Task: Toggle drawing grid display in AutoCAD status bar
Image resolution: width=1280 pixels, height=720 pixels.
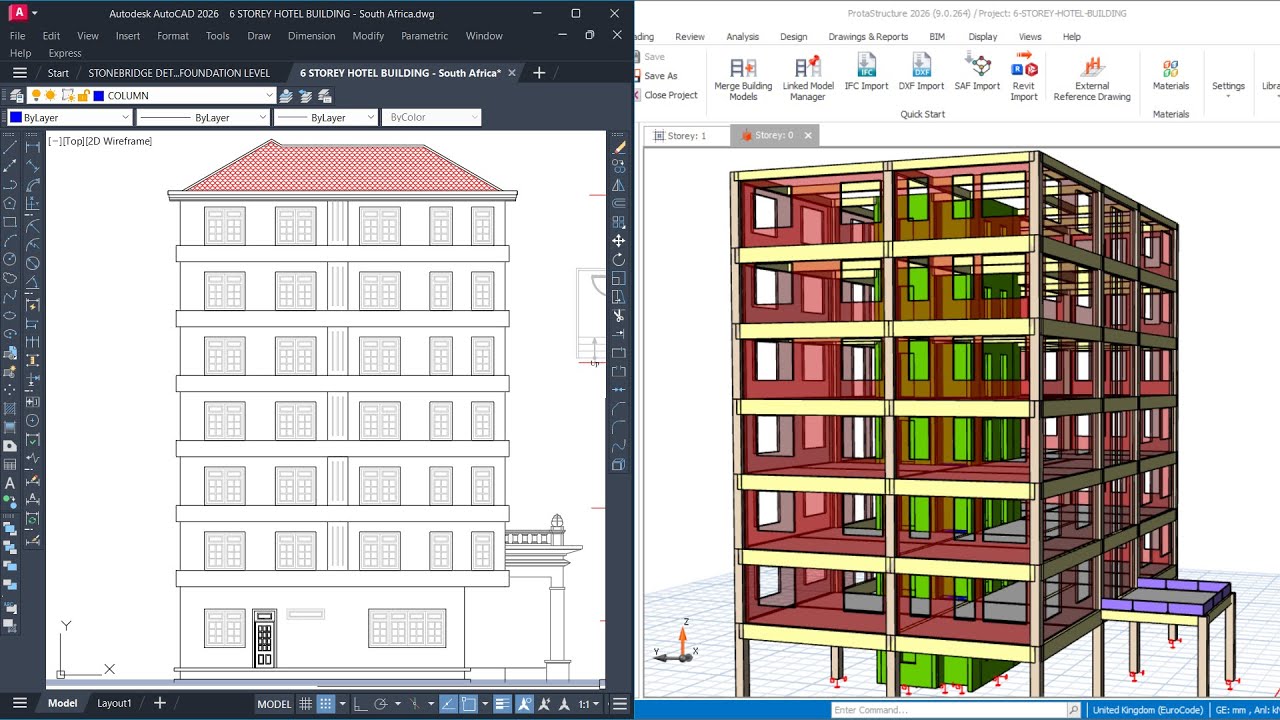Action: (x=306, y=704)
